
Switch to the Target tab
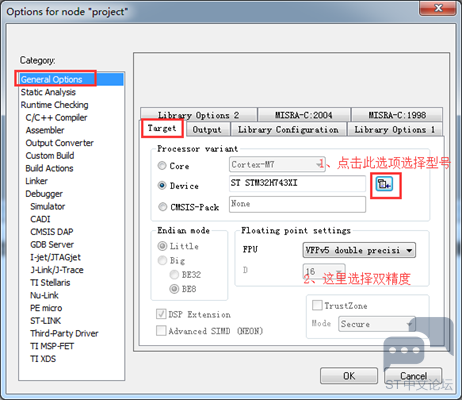162,128
